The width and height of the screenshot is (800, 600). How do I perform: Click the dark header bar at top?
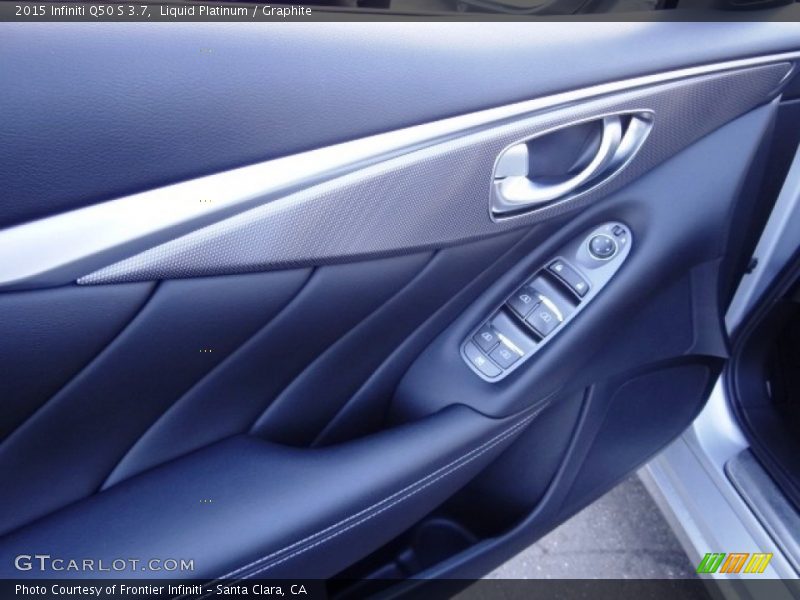400,13
